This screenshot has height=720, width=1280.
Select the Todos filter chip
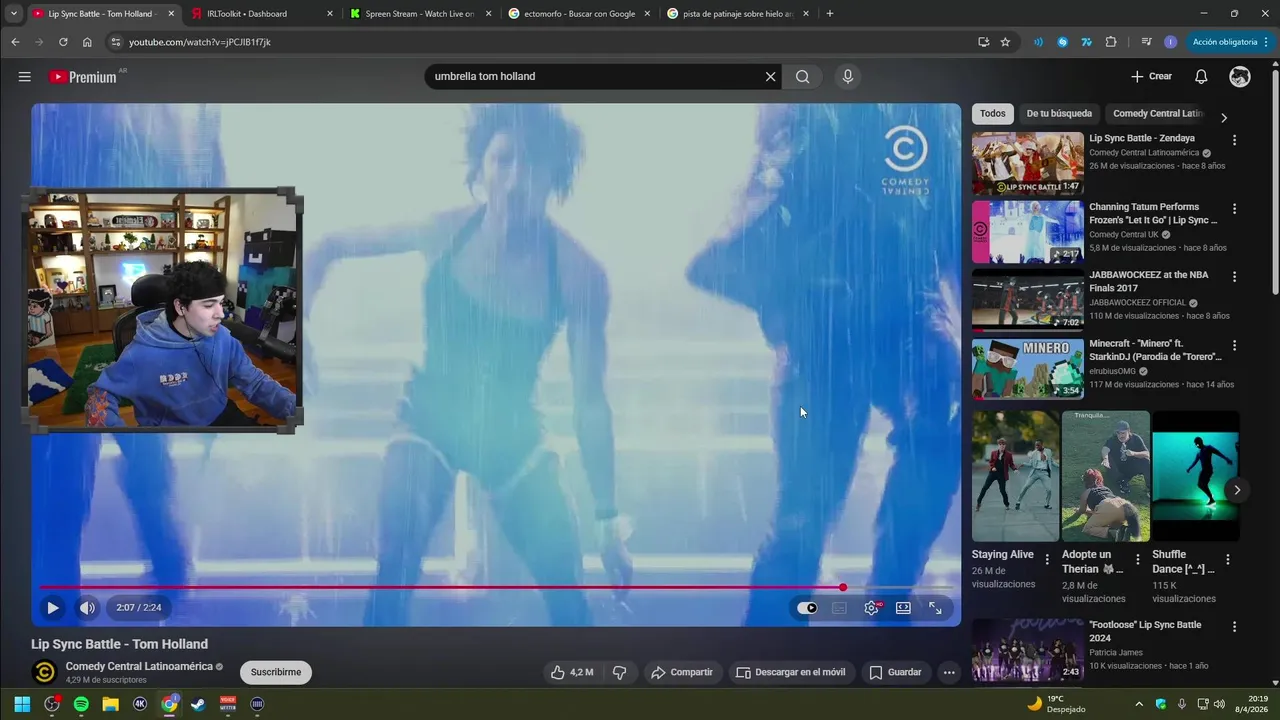993,114
